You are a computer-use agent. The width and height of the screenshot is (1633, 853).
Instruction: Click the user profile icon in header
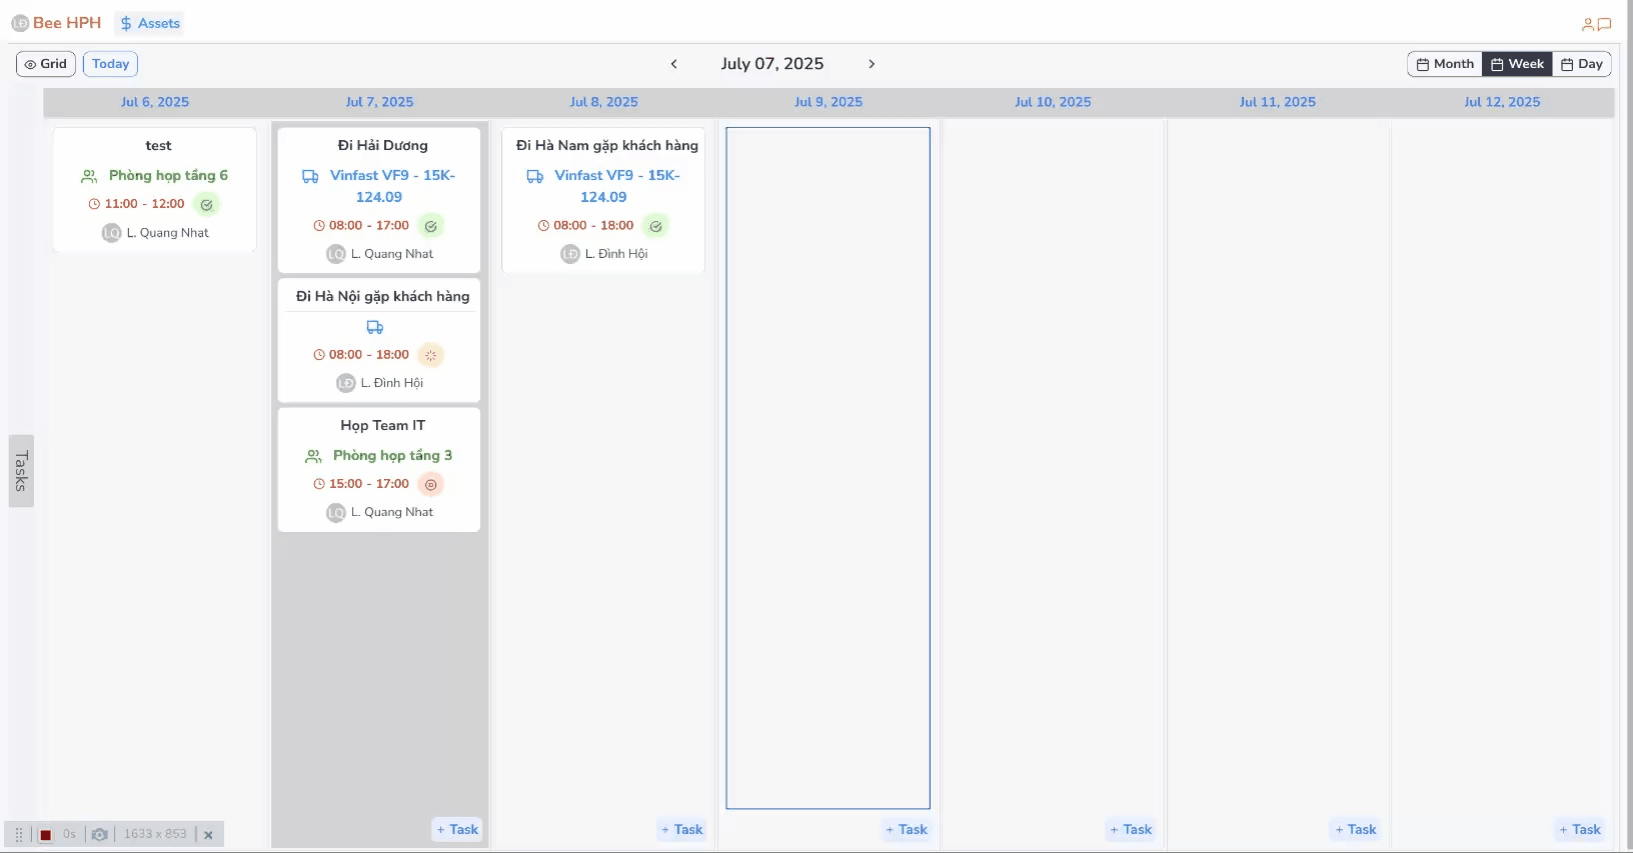pos(1587,24)
